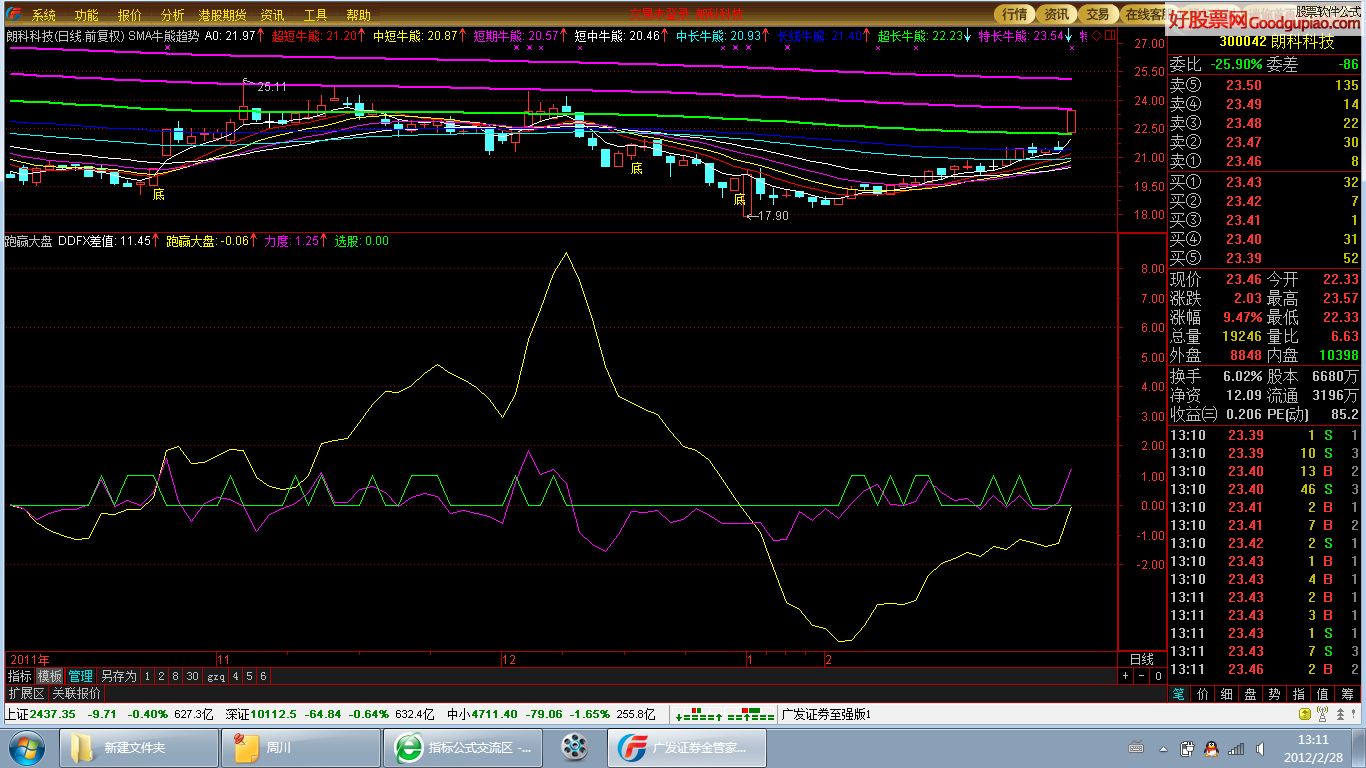This screenshot has width=1366, height=768.
Task: Click the 0 reset button under 日线
Action: point(1157,676)
